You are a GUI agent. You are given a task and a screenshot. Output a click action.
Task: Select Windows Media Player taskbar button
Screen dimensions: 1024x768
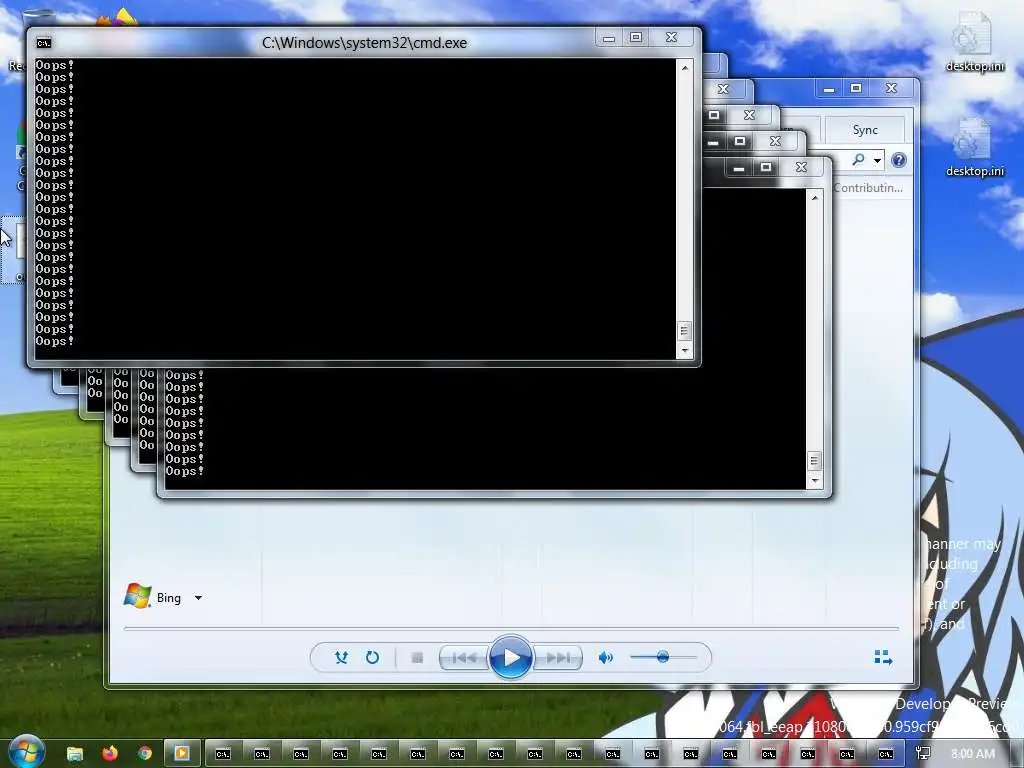(x=182, y=753)
